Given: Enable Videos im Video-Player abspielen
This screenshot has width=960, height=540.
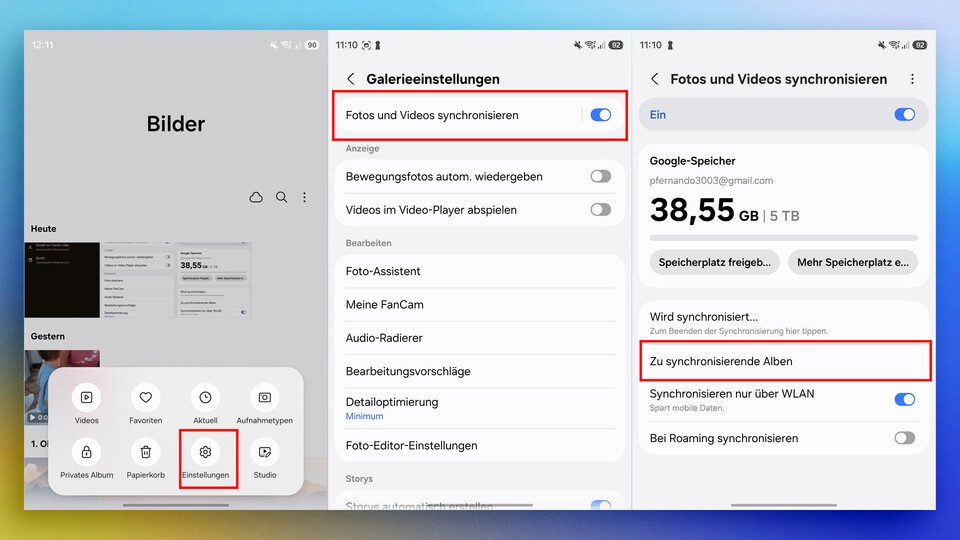Looking at the screenshot, I should click(601, 210).
